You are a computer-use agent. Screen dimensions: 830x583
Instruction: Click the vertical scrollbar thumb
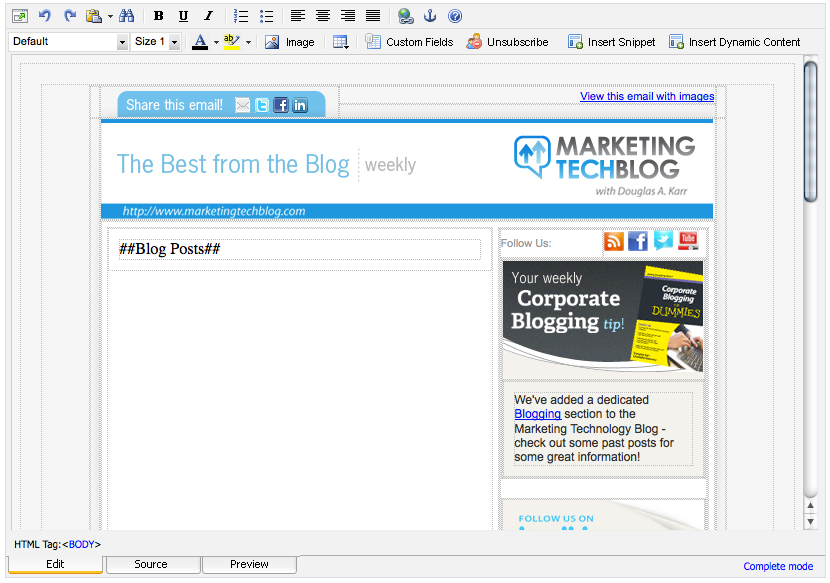[x=810, y=131]
